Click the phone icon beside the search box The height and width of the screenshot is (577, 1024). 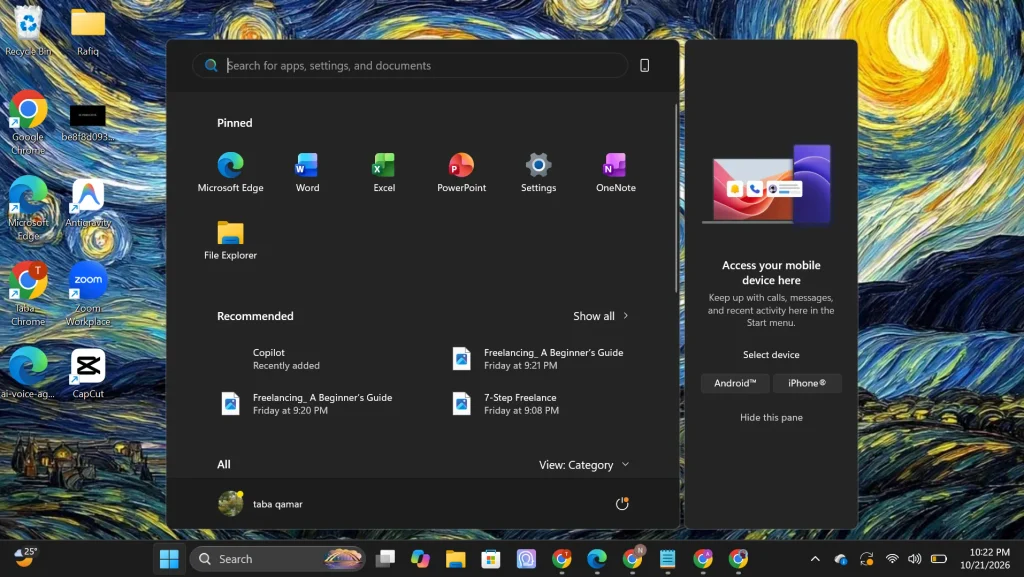tap(644, 65)
